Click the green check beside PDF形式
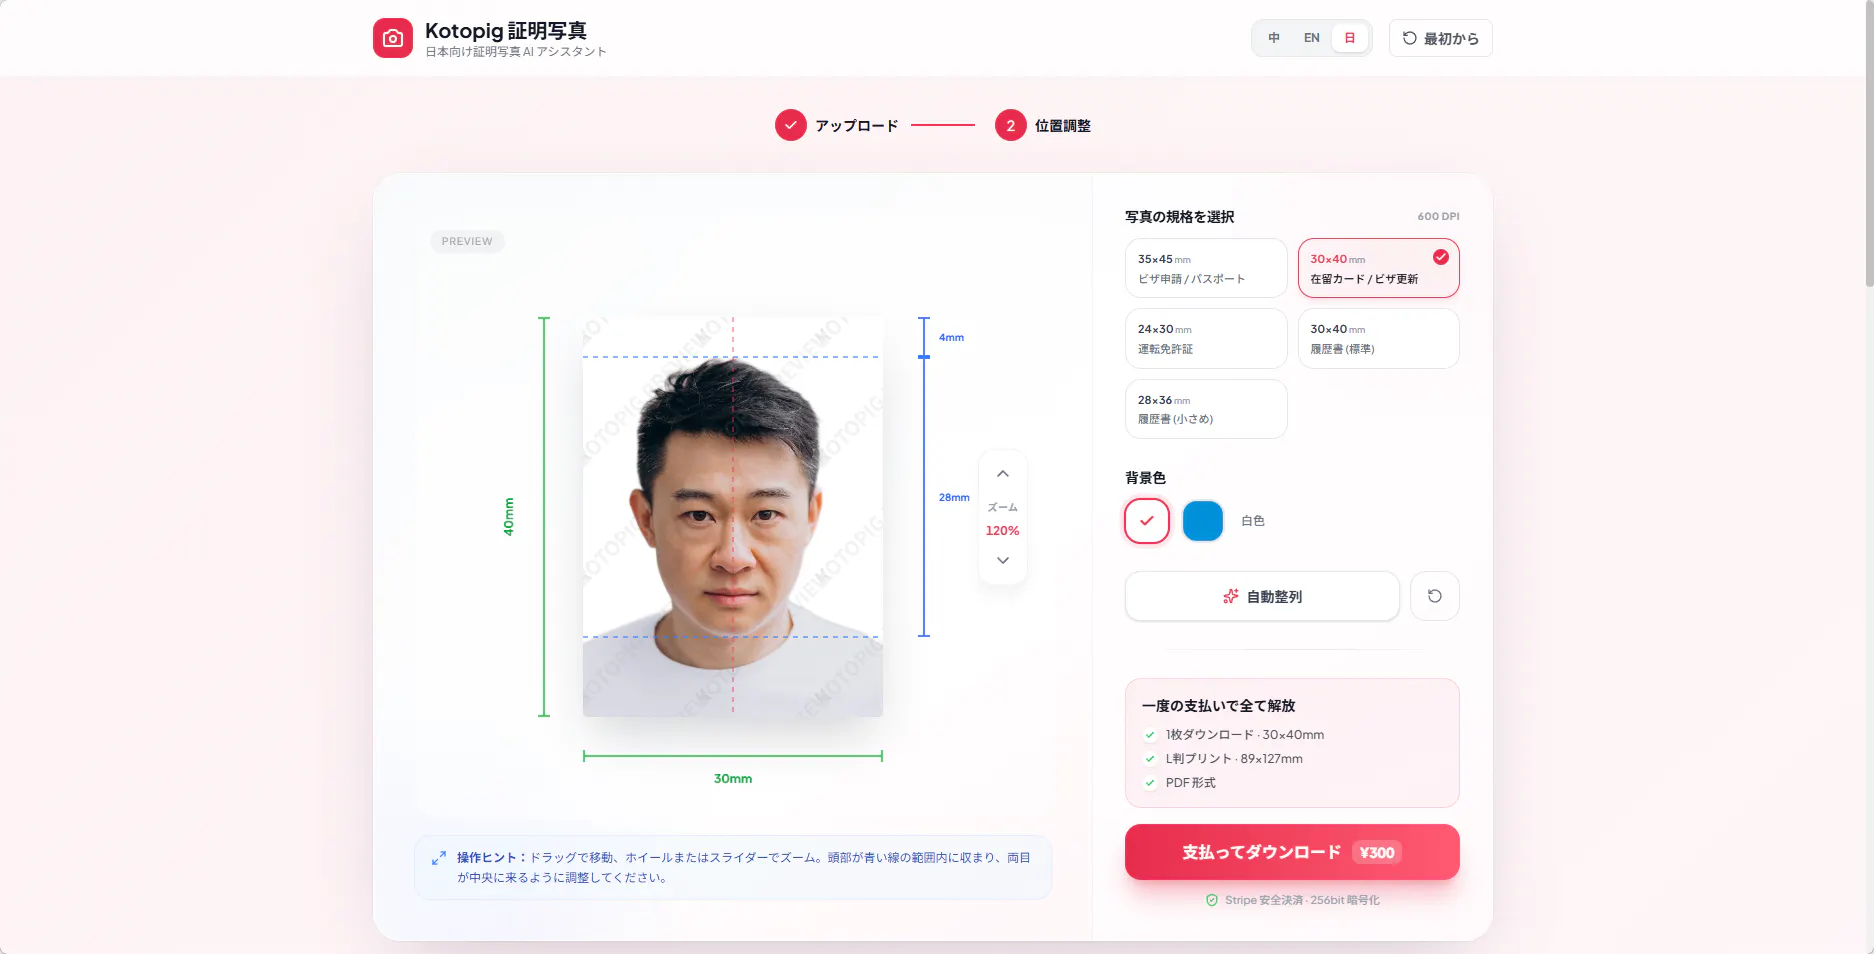Screen dimensions: 1874x954 coord(1150,783)
